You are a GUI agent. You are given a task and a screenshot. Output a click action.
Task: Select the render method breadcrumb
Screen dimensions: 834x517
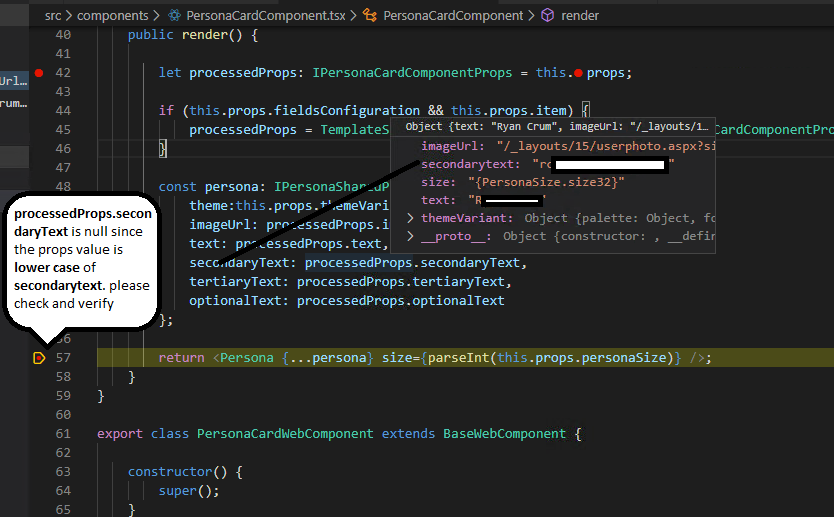tap(580, 16)
